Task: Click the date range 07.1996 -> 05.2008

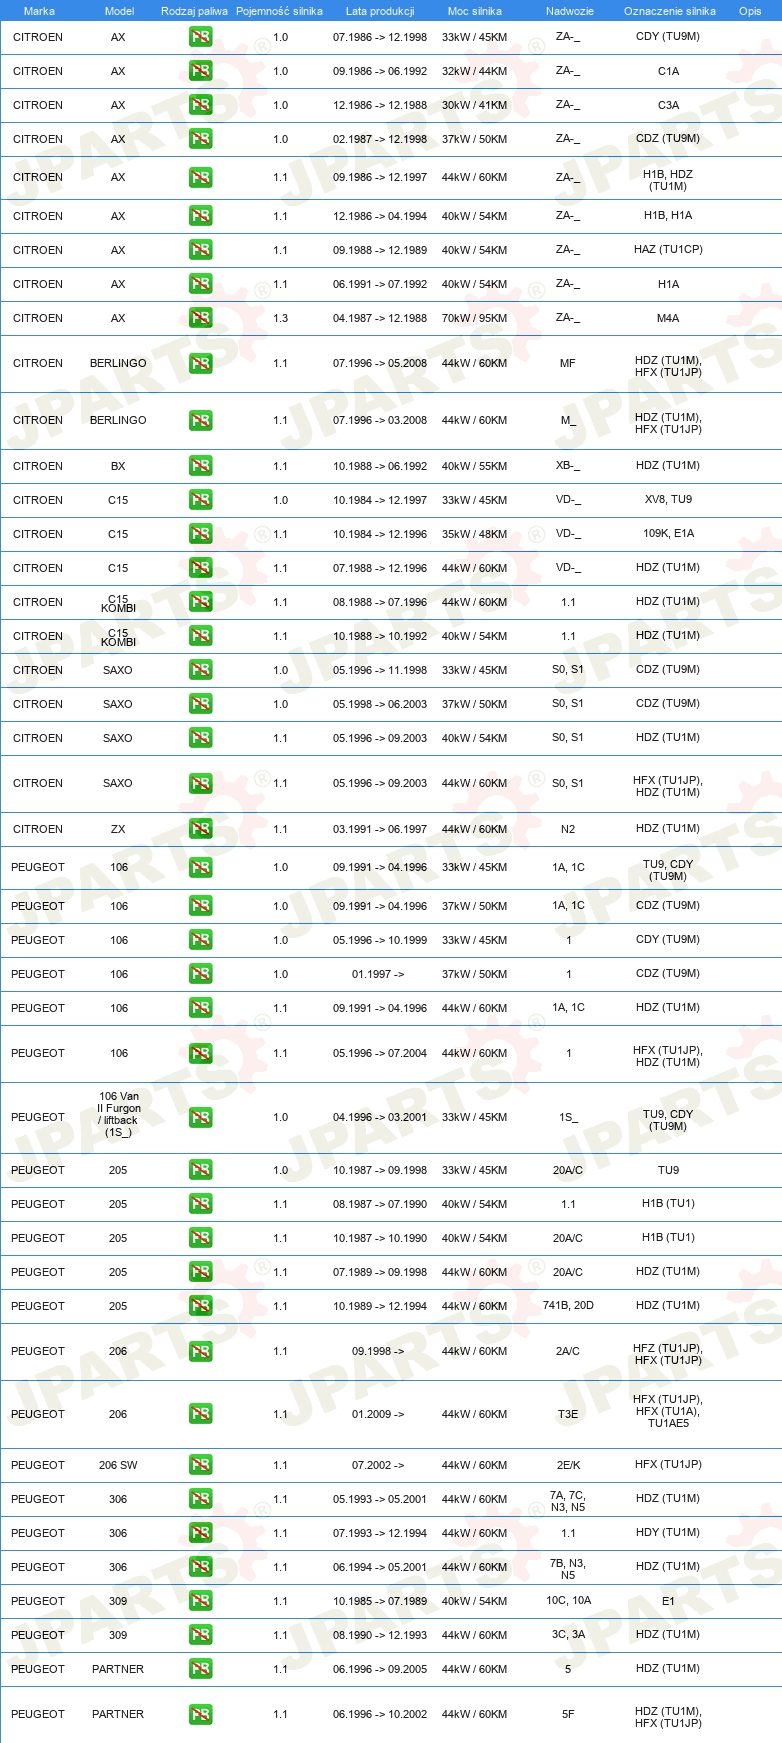Action: point(380,363)
